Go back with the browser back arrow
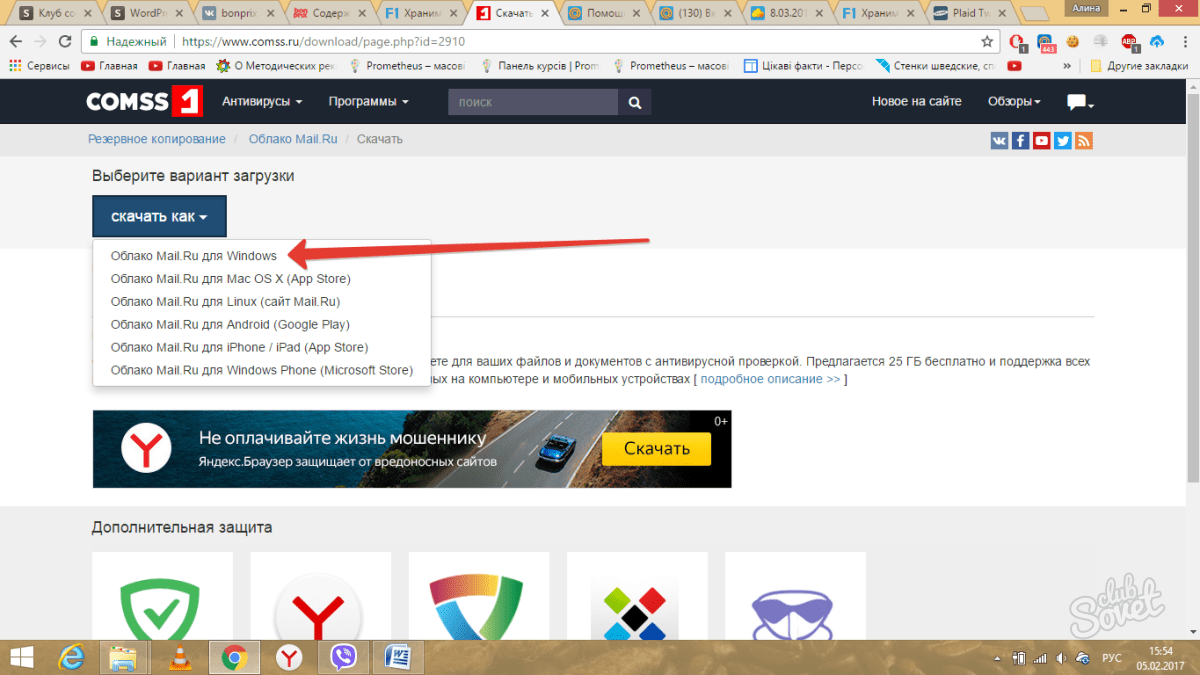 tap(17, 42)
